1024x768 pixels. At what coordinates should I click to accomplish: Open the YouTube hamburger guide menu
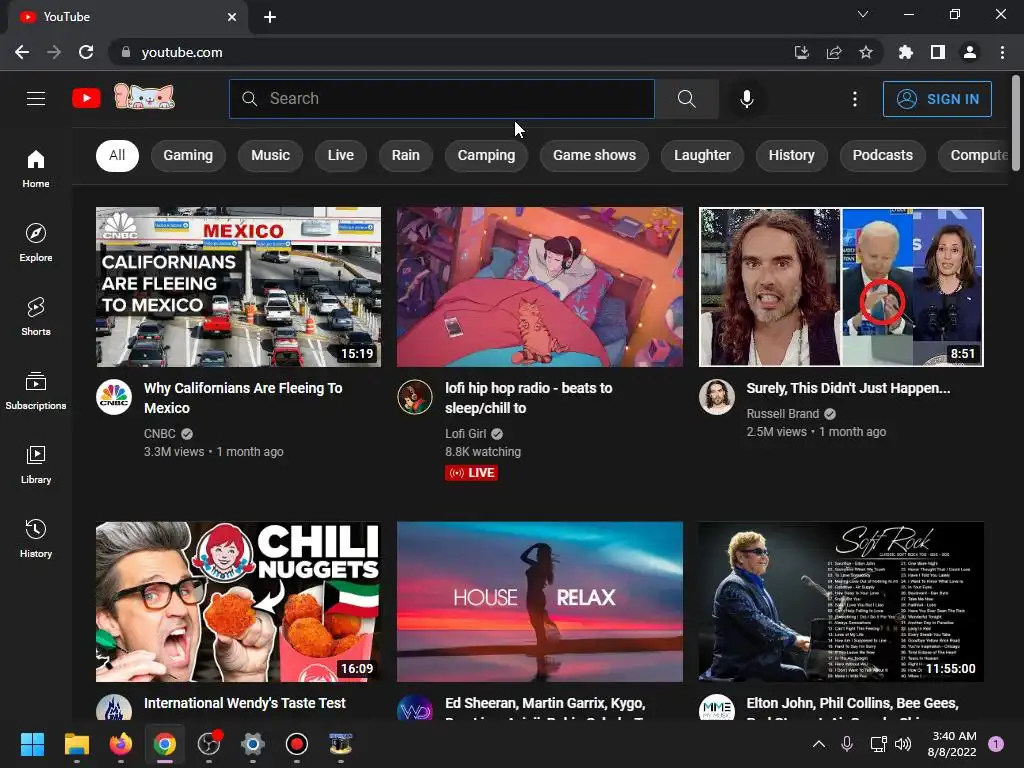point(36,99)
